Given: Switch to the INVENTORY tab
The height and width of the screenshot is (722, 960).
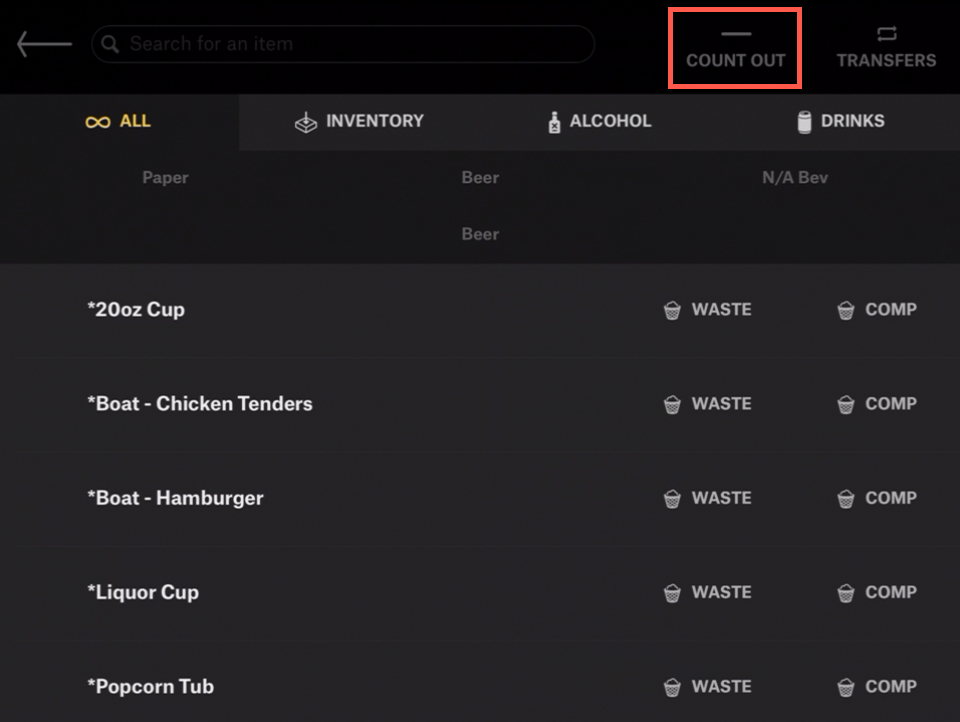Looking at the screenshot, I should tap(359, 121).
